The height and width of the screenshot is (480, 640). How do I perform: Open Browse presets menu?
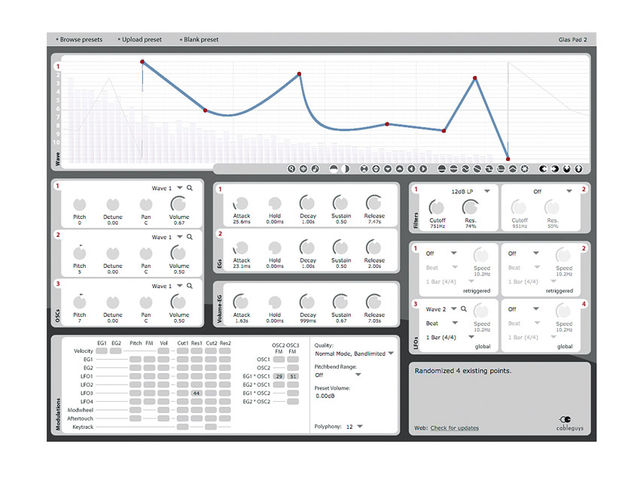click(79, 40)
